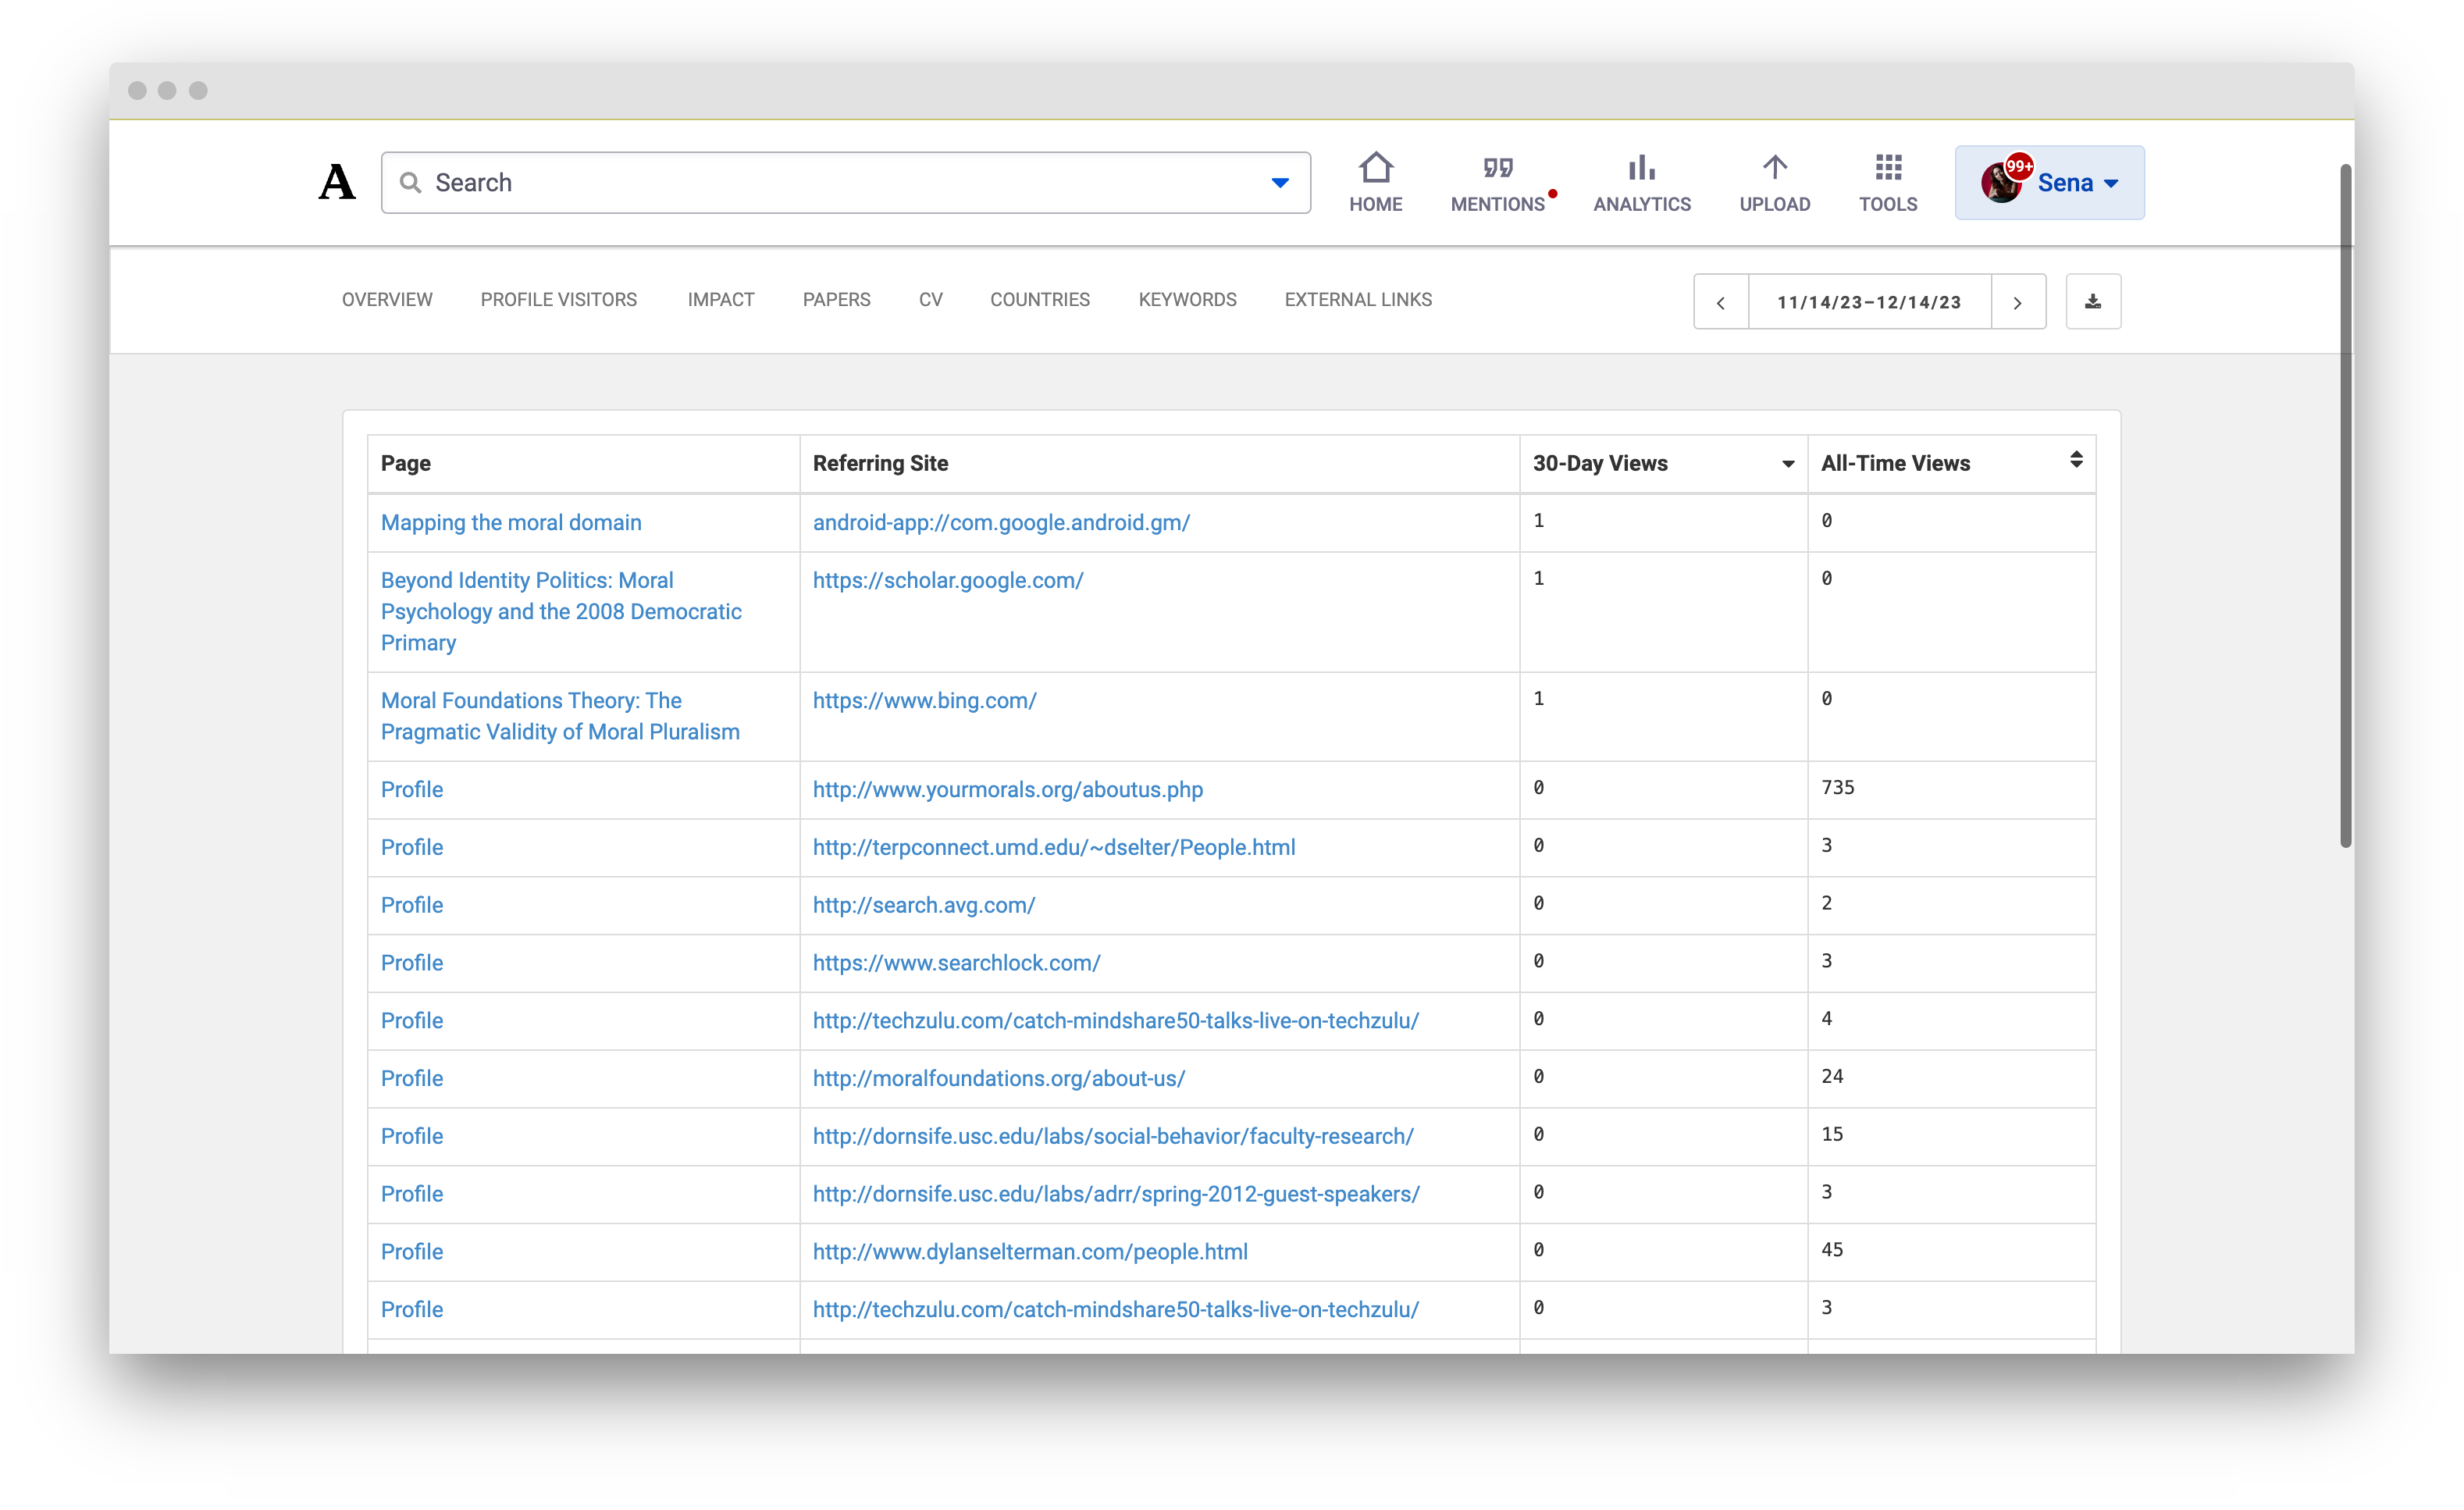Download the analytics report
This screenshot has height=1510, width=2464.
point(2092,301)
